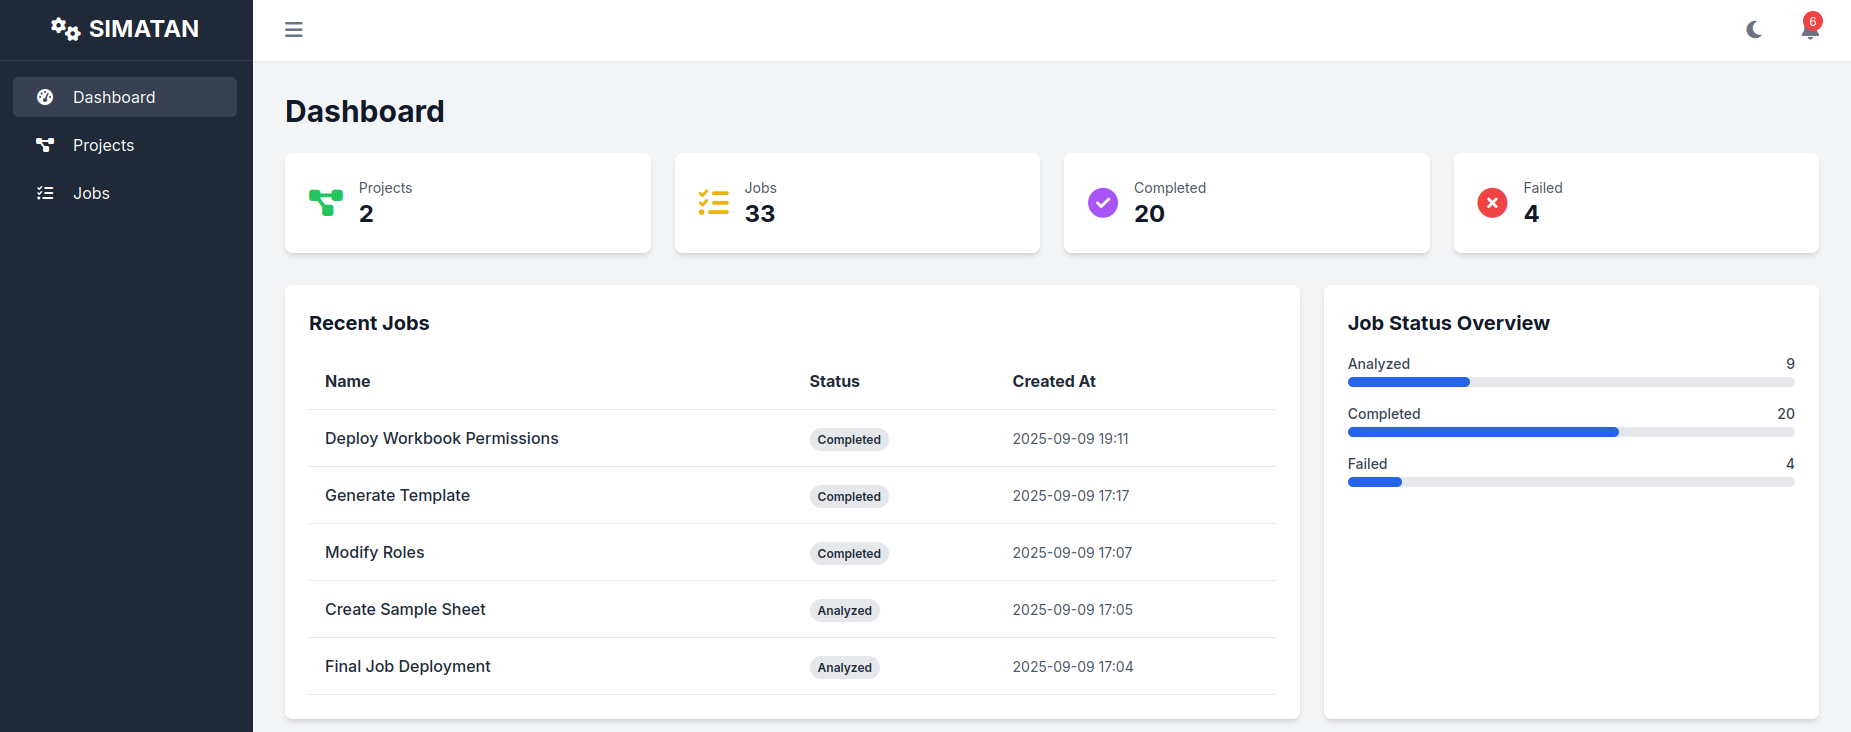
Task: Toggle the sidebar with the hamburger menu icon
Action: (x=294, y=30)
